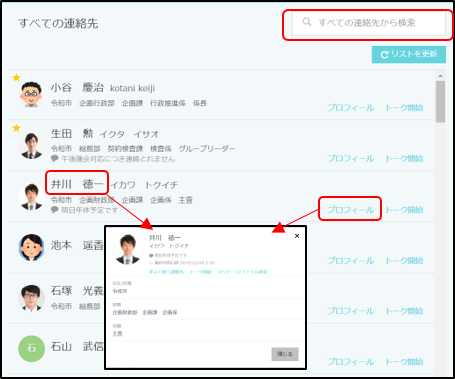Start トーク開始 with 池本 遥香
The image size is (455, 379).
[x=404, y=260]
